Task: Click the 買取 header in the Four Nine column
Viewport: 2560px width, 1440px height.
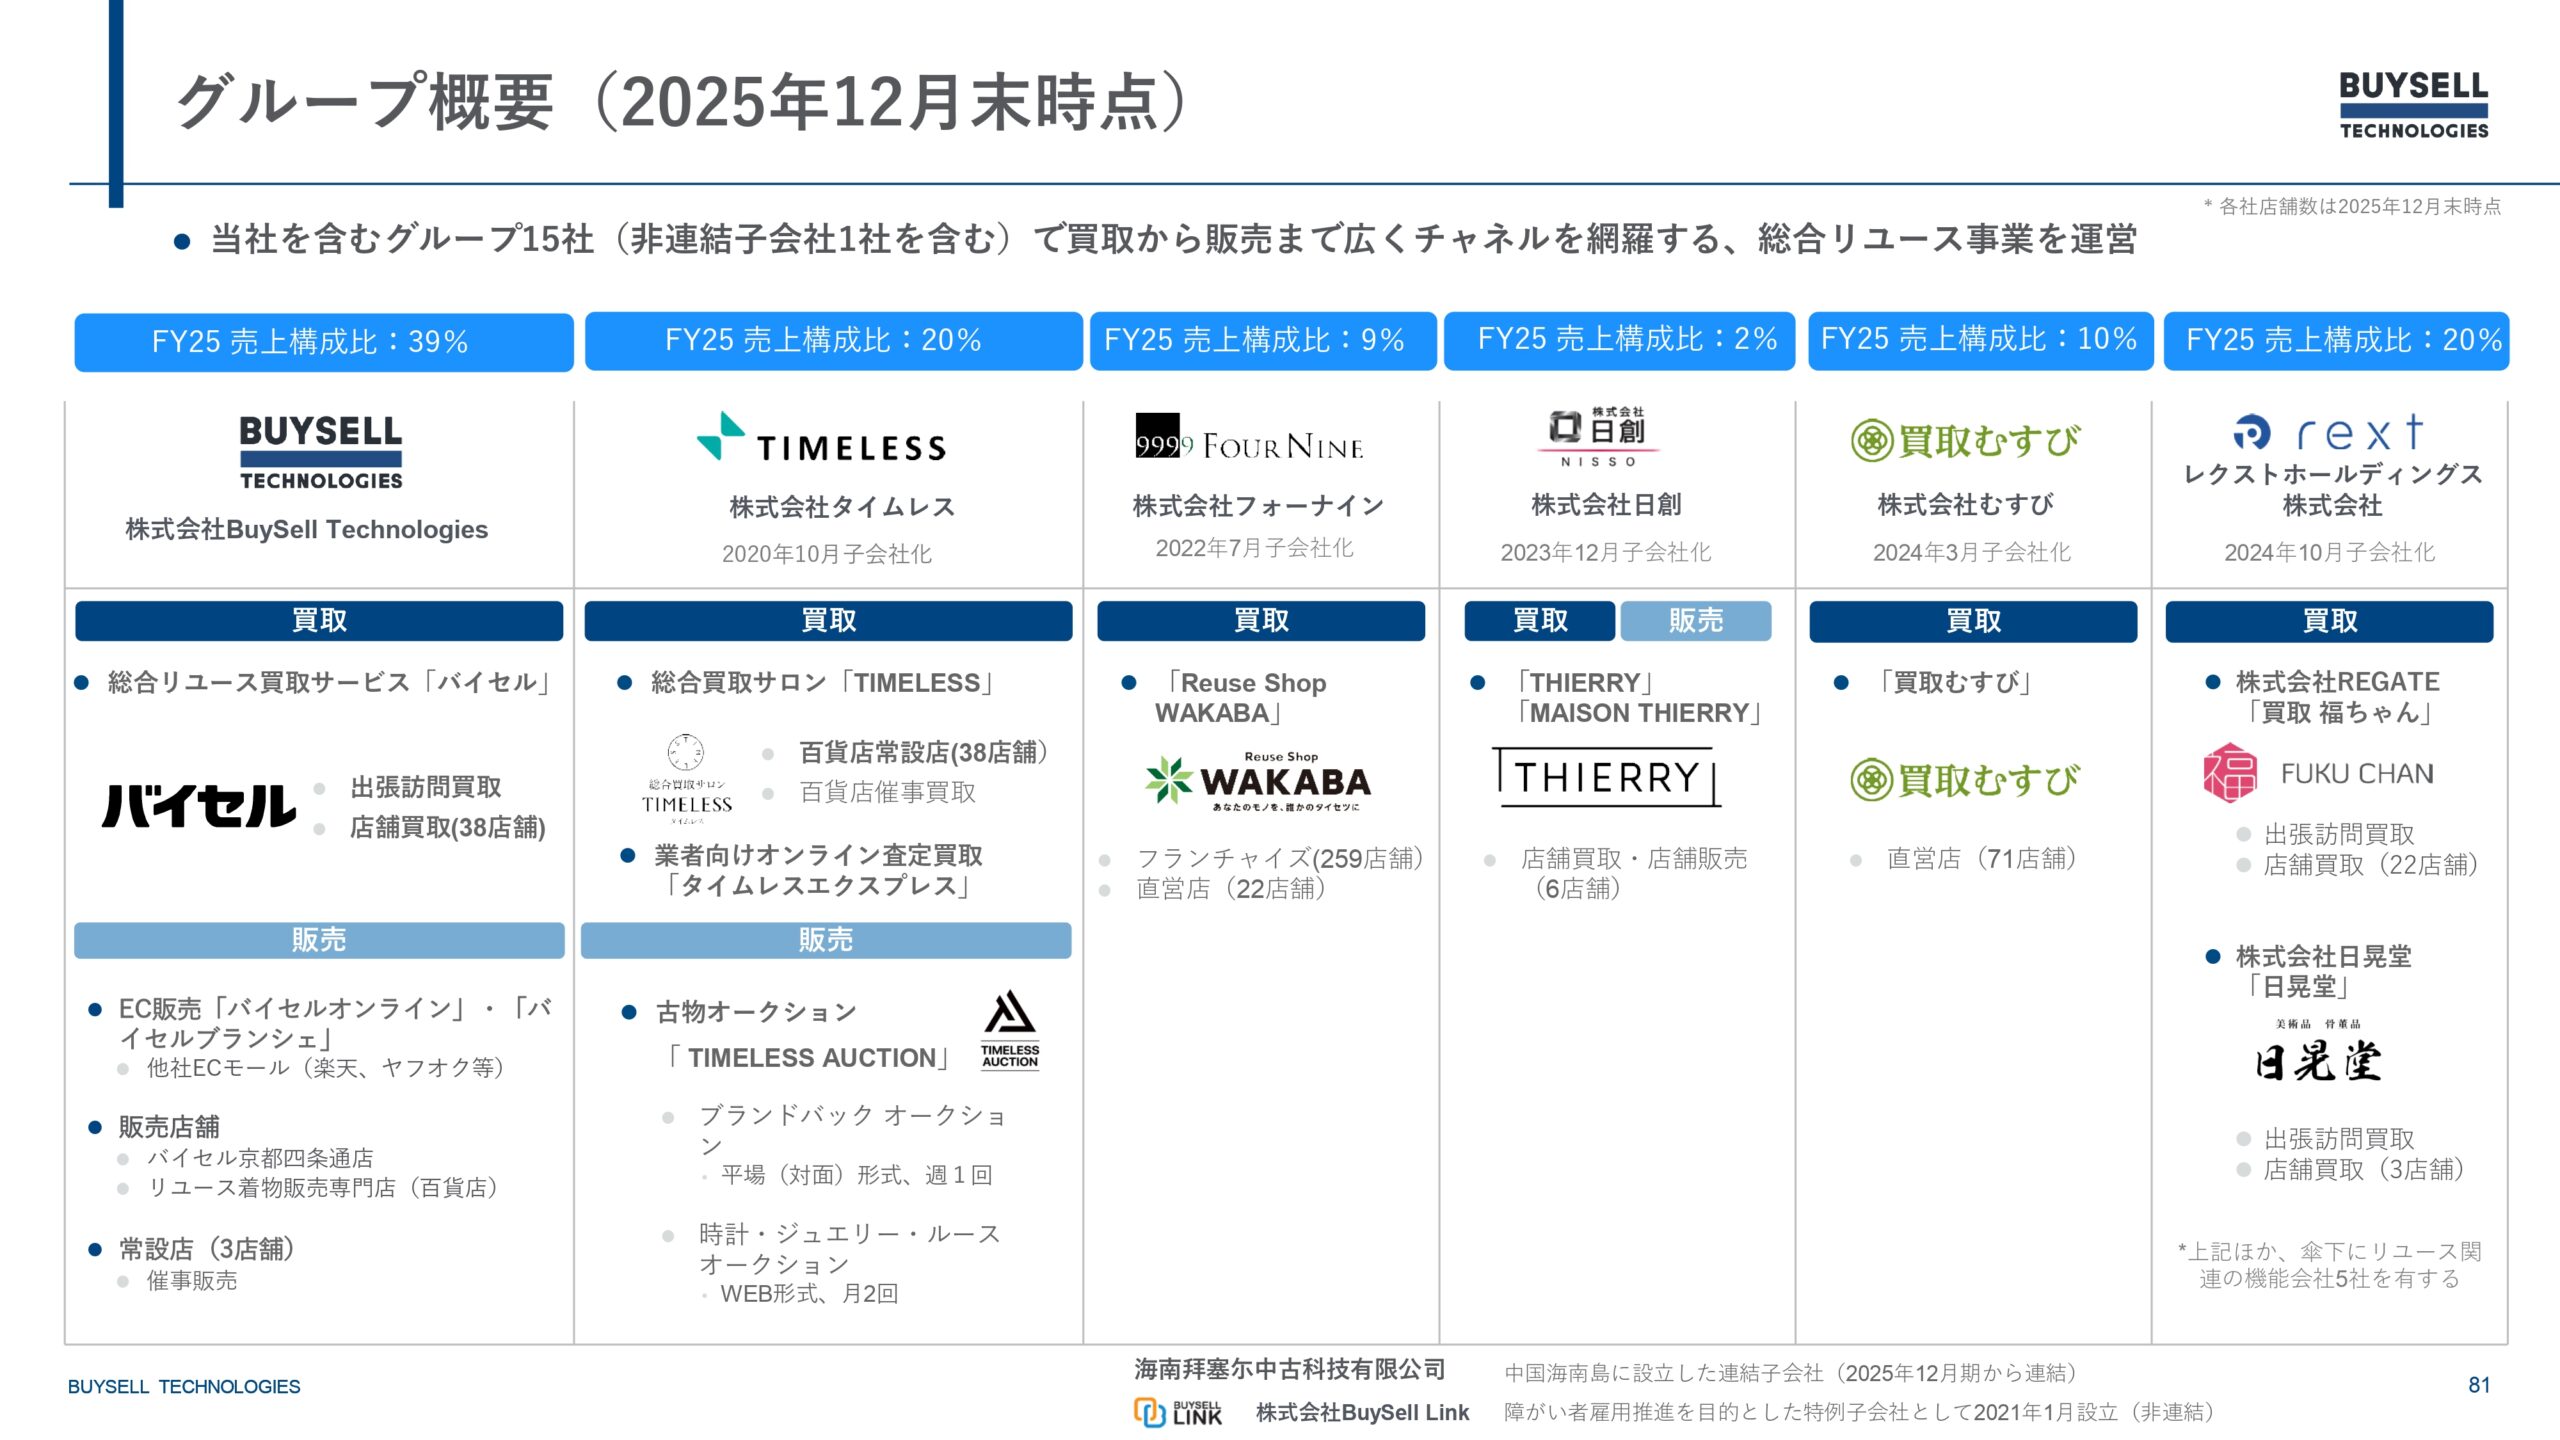Action: pyautogui.click(x=1261, y=620)
